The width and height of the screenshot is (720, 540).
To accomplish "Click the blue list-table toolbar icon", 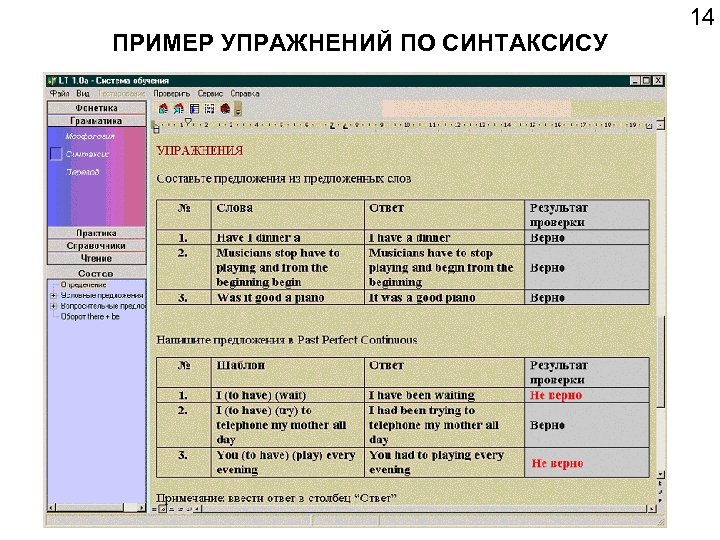I will point(195,109).
